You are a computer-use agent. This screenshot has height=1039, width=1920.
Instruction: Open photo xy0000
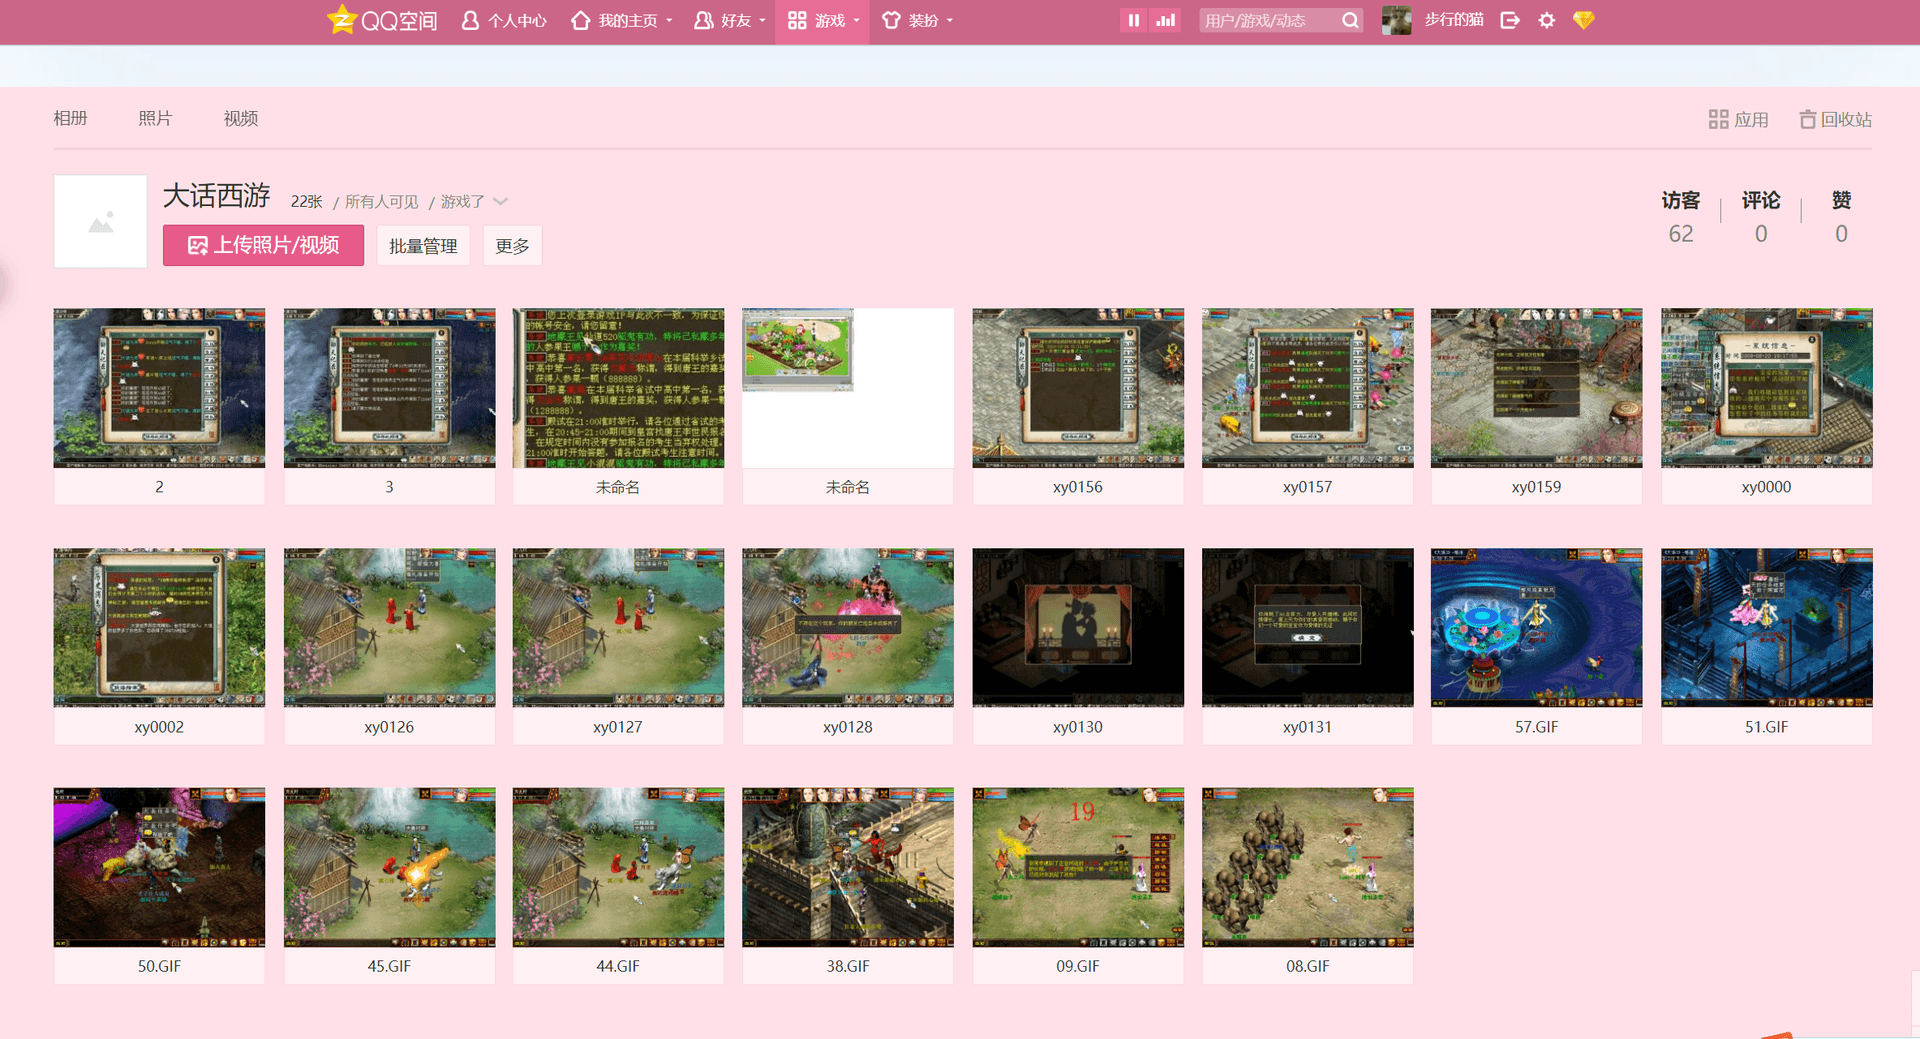coord(1766,388)
